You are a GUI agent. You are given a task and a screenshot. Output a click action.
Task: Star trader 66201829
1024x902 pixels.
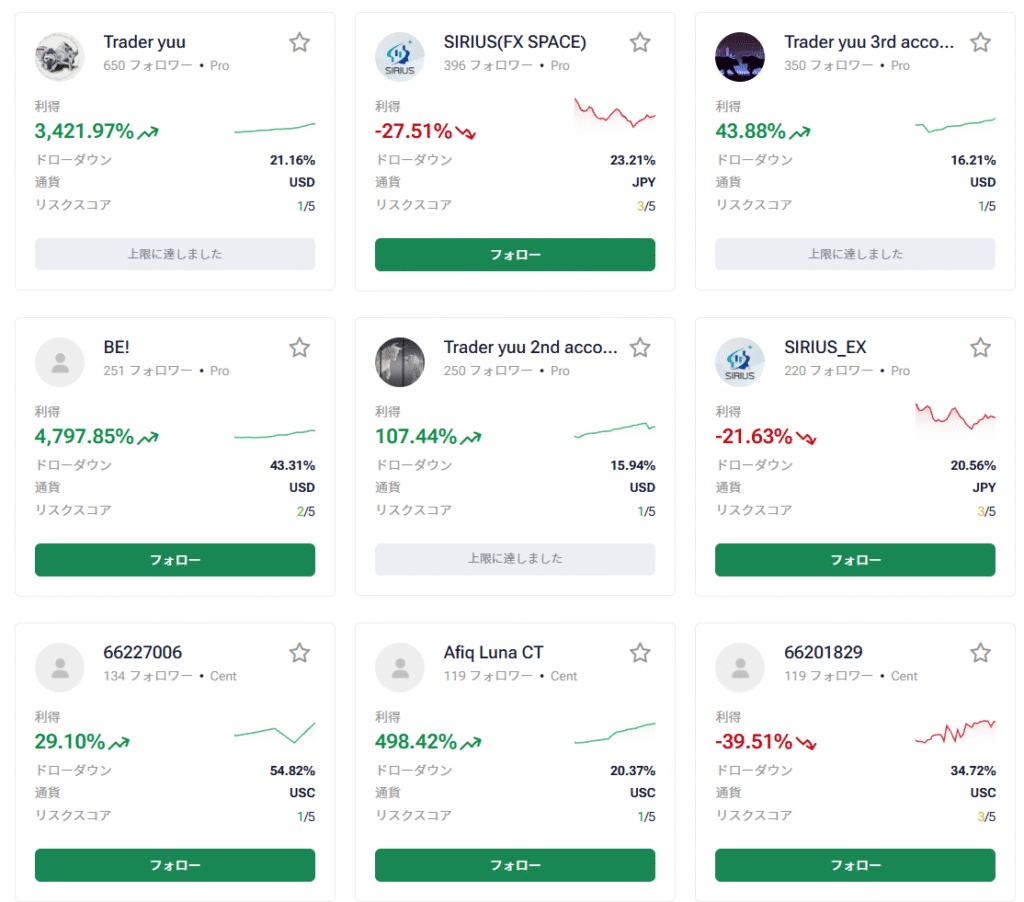[x=980, y=653]
